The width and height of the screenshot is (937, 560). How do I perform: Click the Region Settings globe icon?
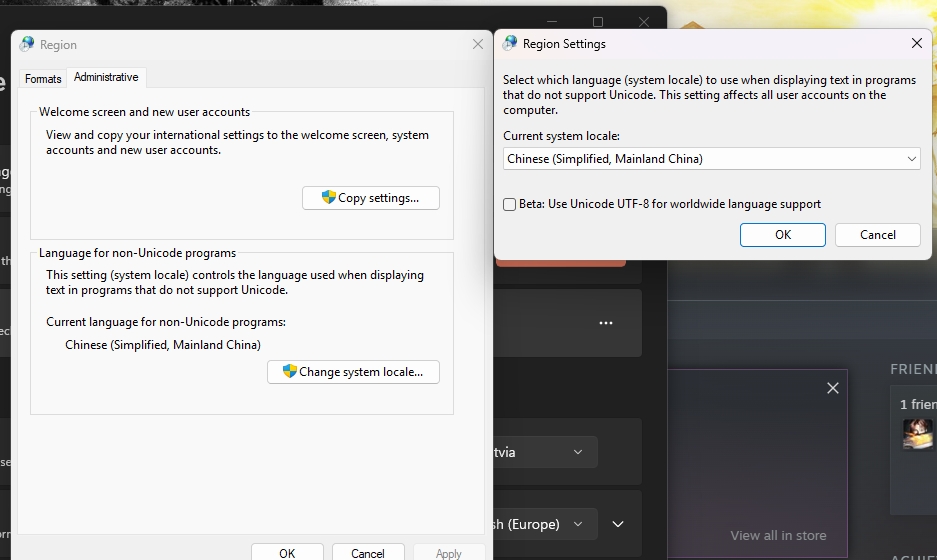point(510,44)
